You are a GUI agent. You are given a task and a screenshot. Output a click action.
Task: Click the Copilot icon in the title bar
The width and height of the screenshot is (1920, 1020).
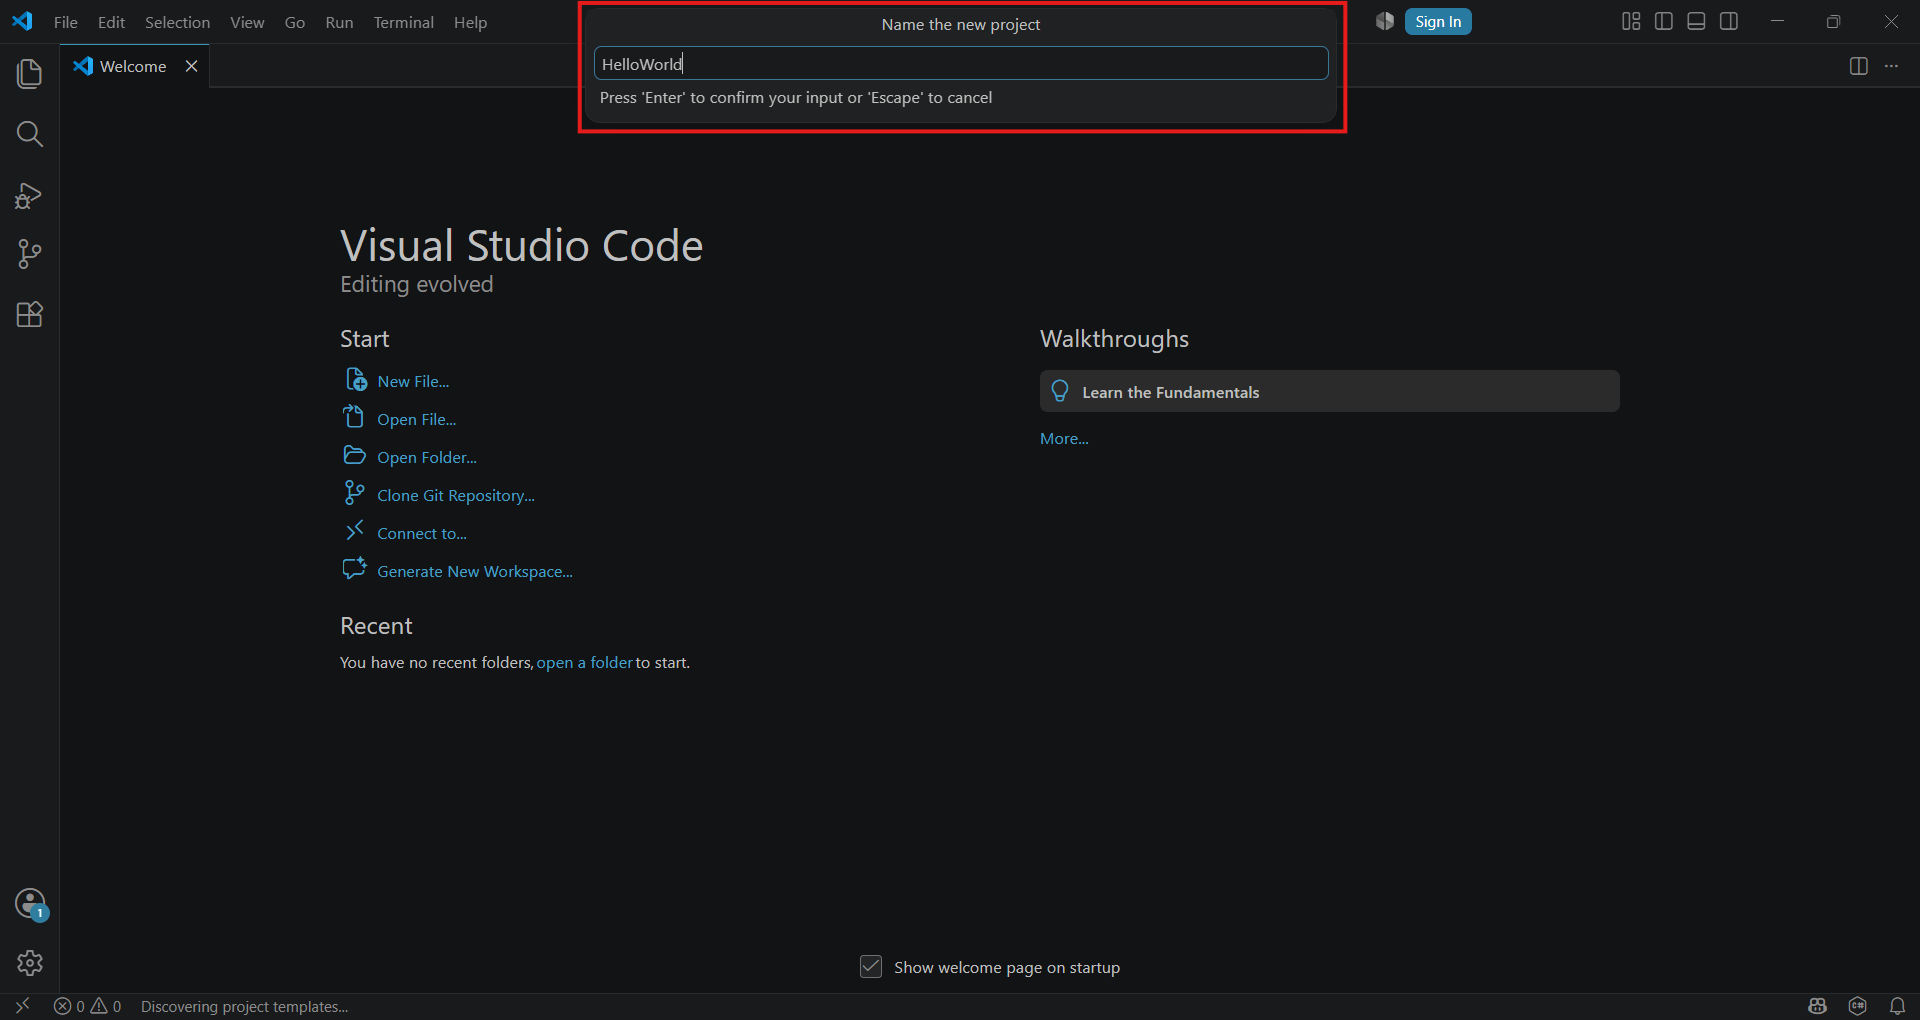point(1385,22)
